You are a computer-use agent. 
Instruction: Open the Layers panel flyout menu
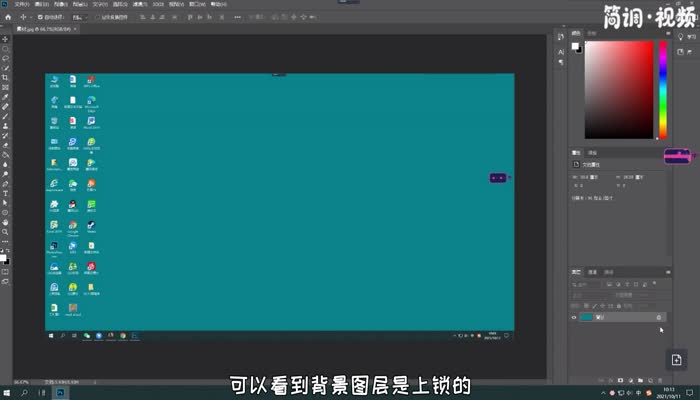(x=668, y=272)
